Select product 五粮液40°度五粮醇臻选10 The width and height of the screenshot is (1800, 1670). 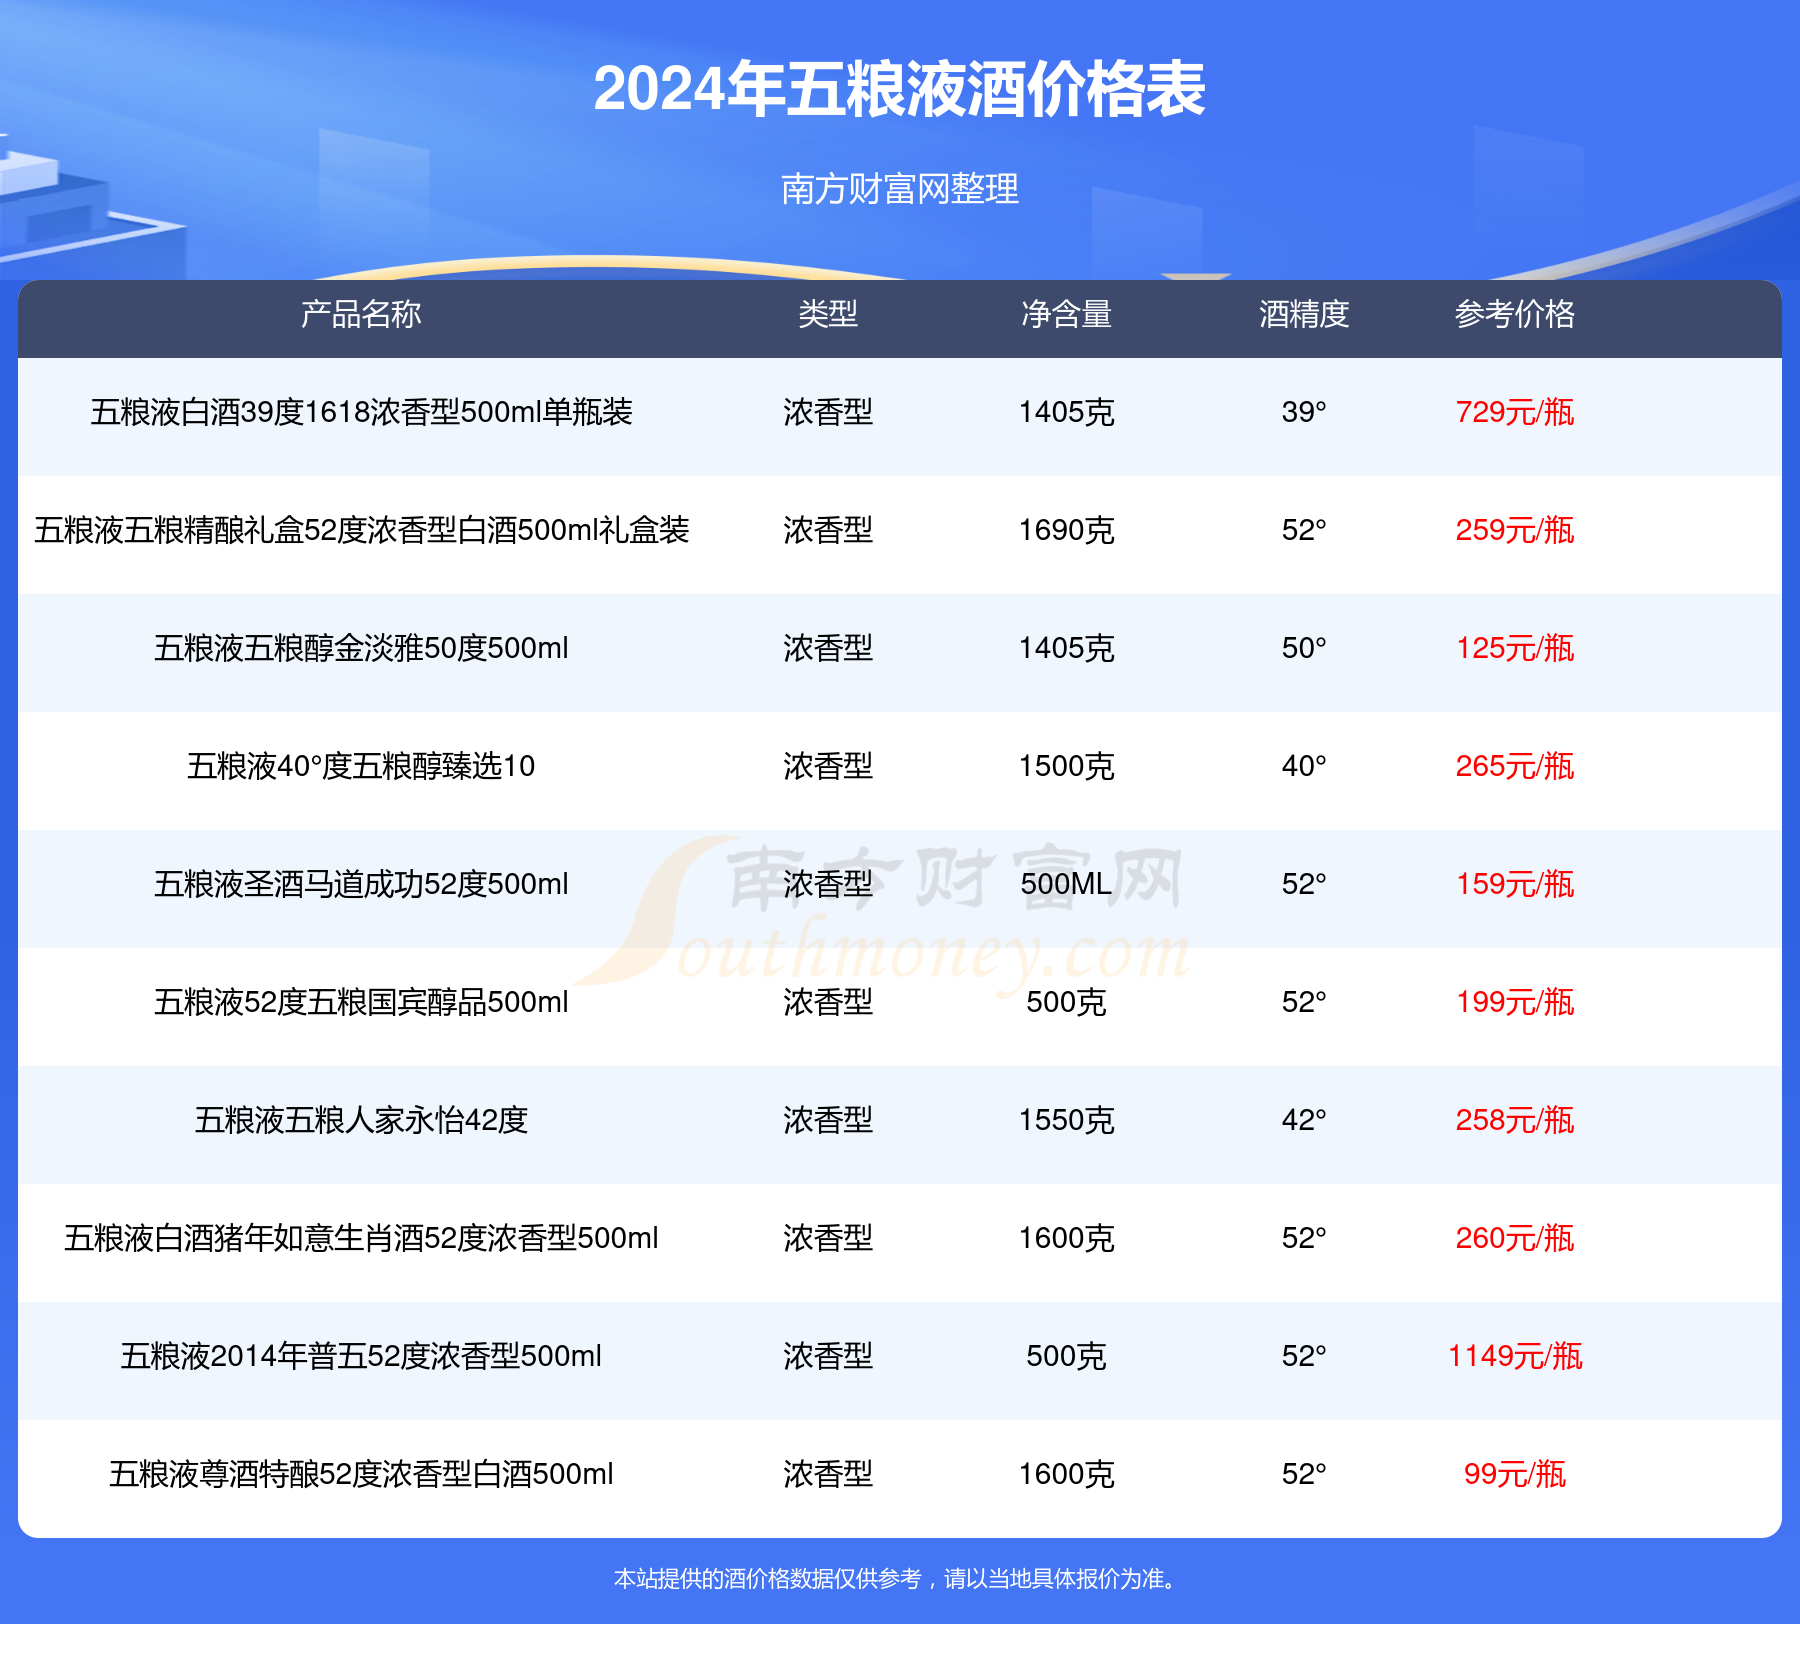[361, 766]
